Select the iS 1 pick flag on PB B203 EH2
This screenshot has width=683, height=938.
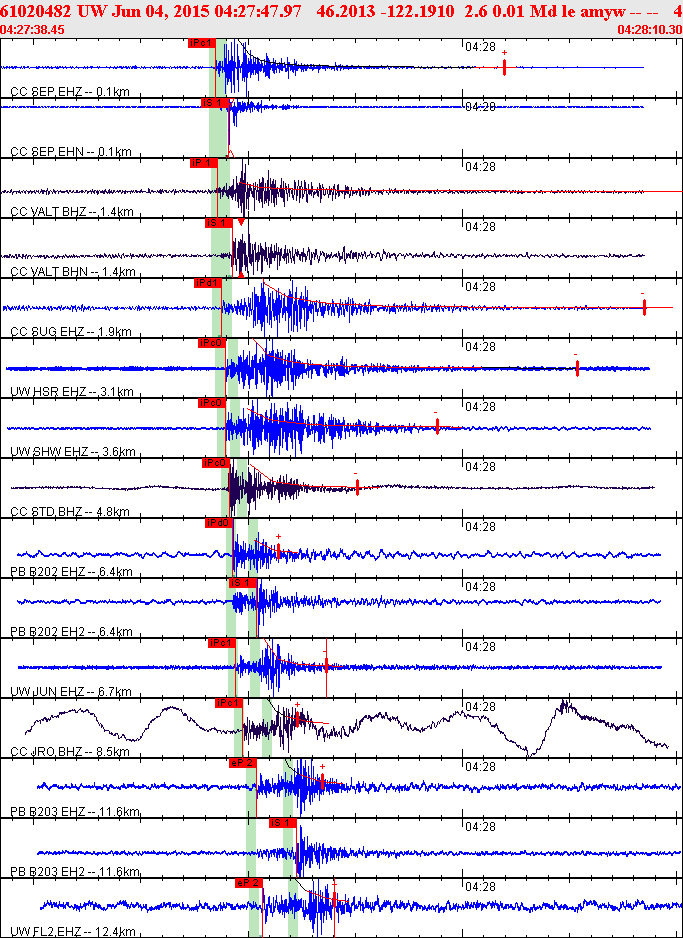tap(283, 823)
